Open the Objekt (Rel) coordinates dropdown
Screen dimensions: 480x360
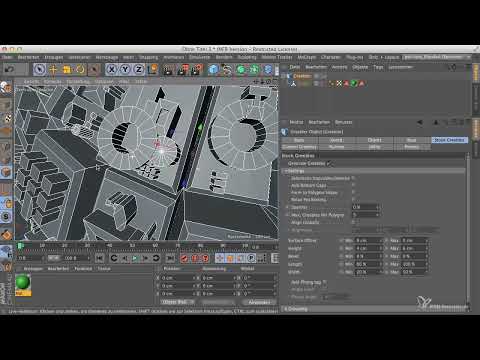click(178, 302)
